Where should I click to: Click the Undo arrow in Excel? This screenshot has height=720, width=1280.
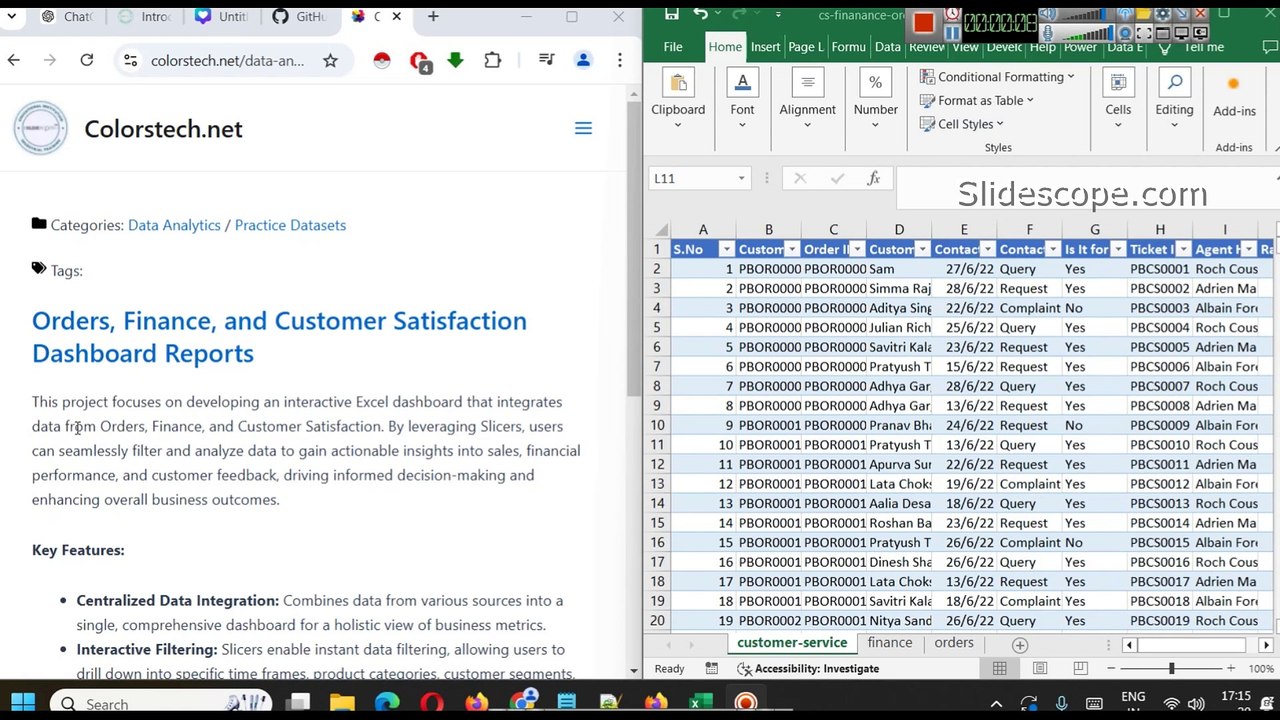tap(700, 14)
